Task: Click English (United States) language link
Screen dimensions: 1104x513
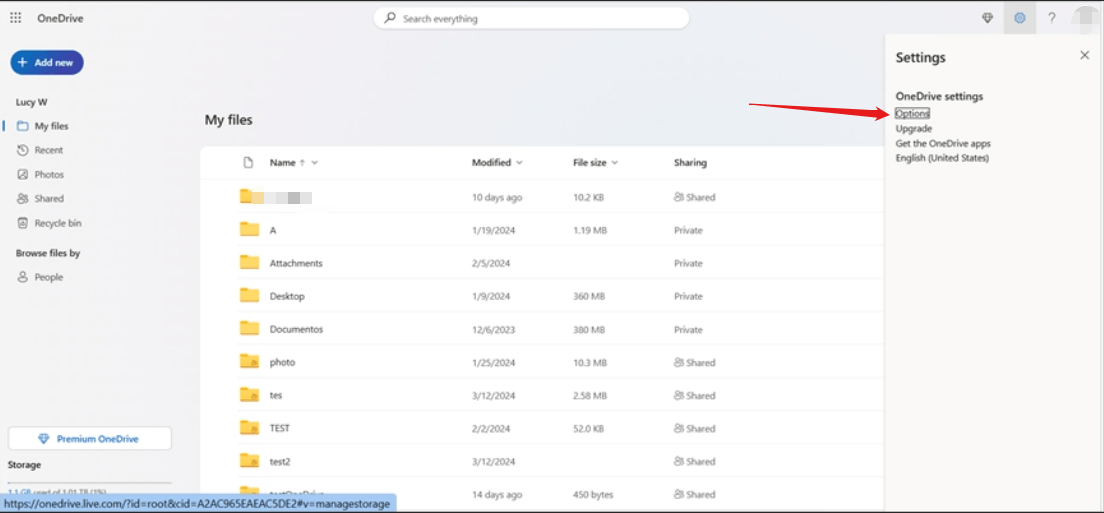Action: coord(942,158)
